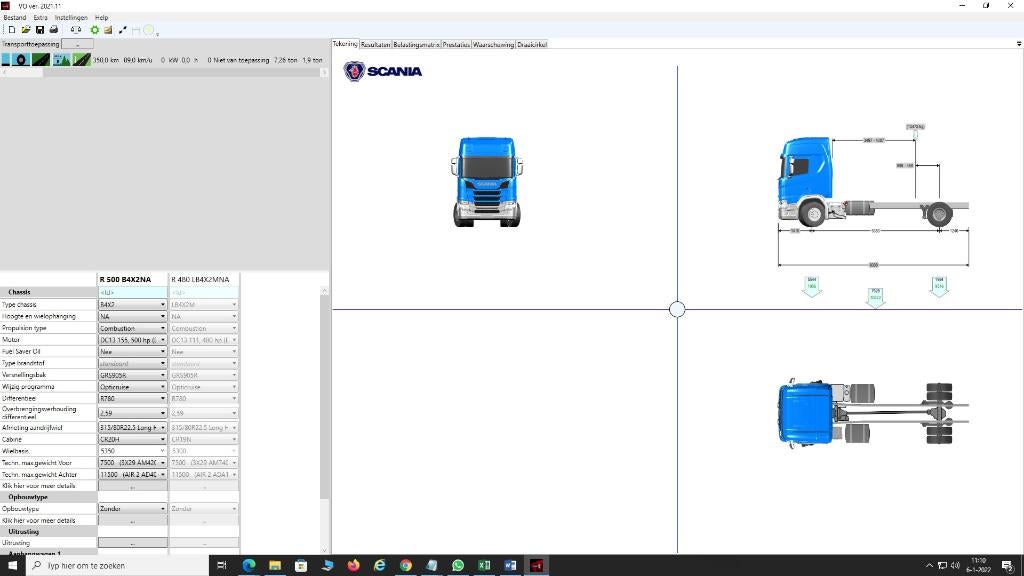1024x576 pixels.
Task: Open Cabine CR20H dropdown
Action: pos(133,440)
